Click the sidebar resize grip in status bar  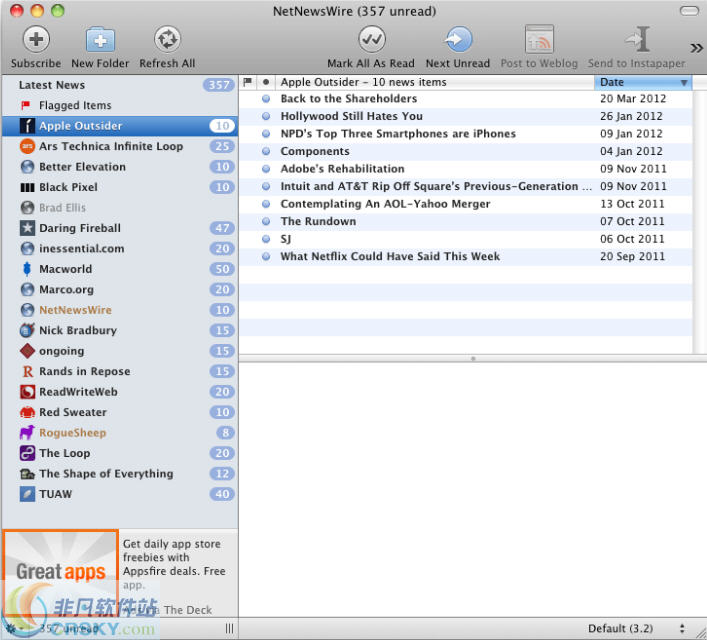point(230,629)
